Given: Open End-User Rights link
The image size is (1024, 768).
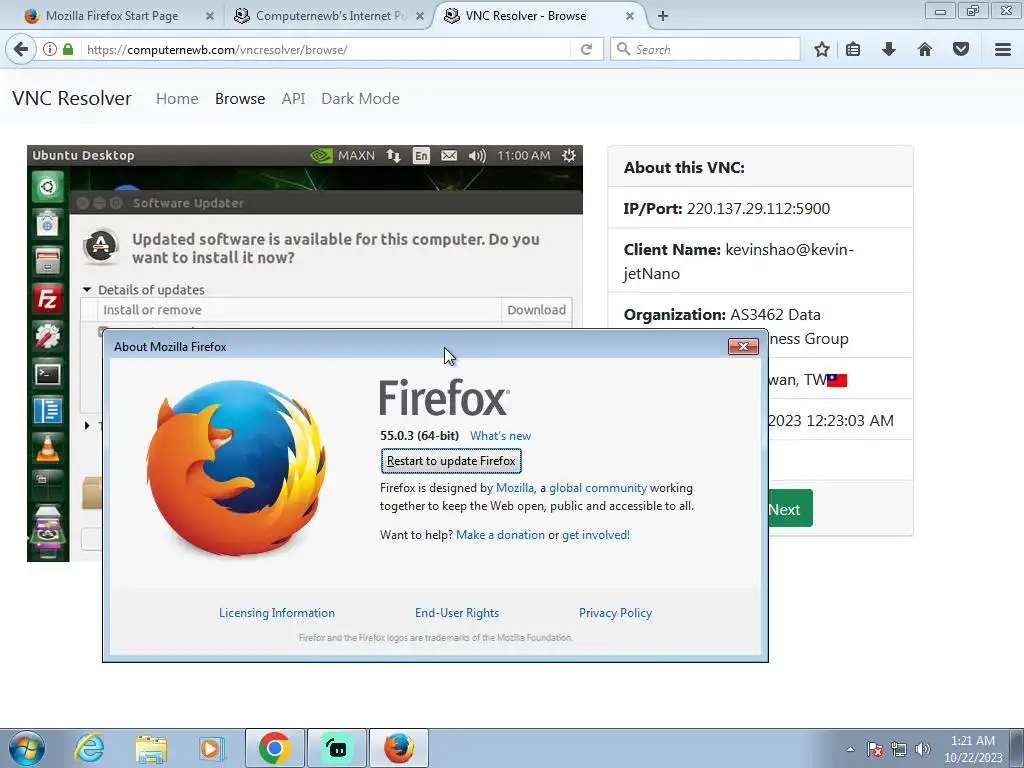Looking at the screenshot, I should tap(457, 613).
